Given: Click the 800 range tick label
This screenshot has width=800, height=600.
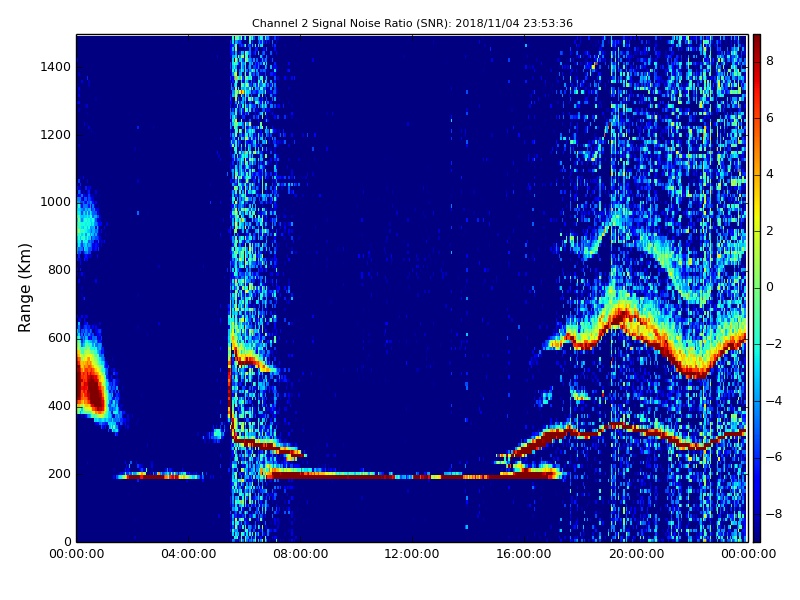Looking at the screenshot, I should coord(59,270).
